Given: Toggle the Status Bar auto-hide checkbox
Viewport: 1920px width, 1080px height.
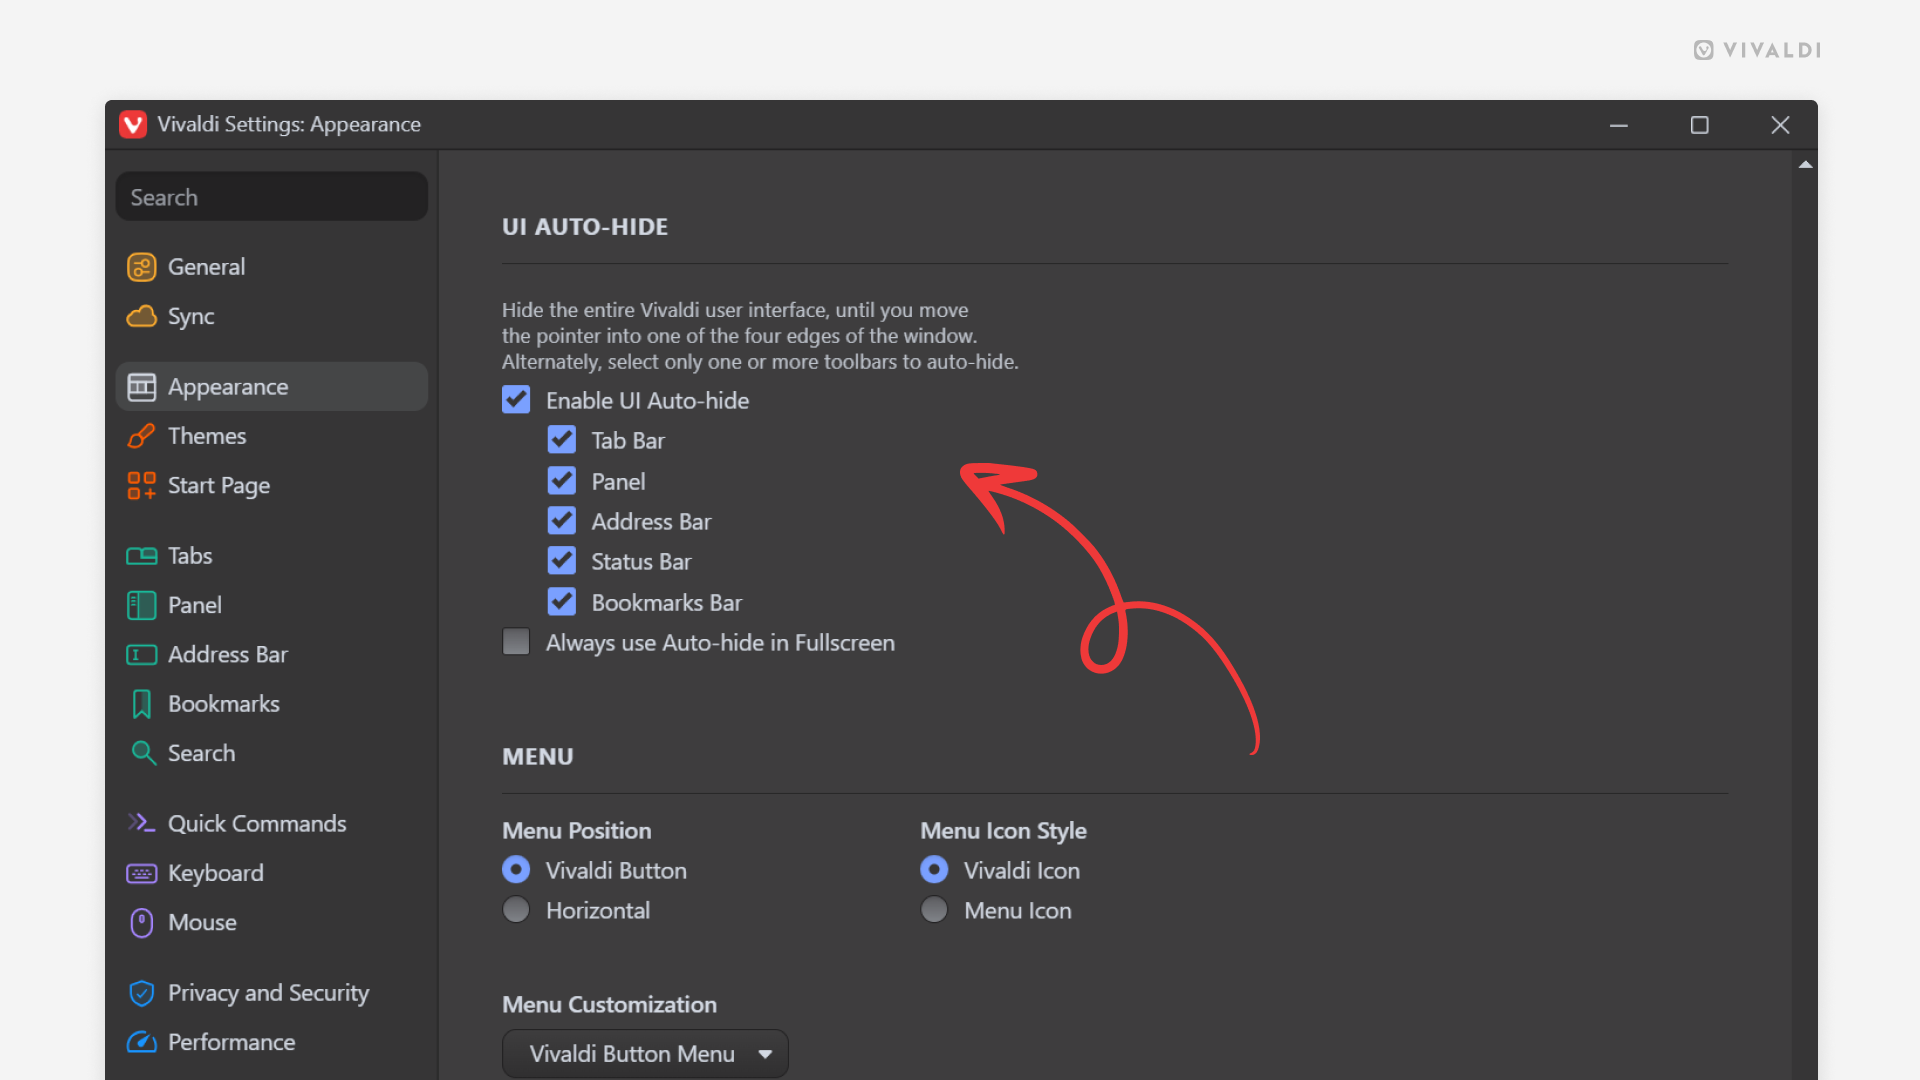Looking at the screenshot, I should 562,561.
